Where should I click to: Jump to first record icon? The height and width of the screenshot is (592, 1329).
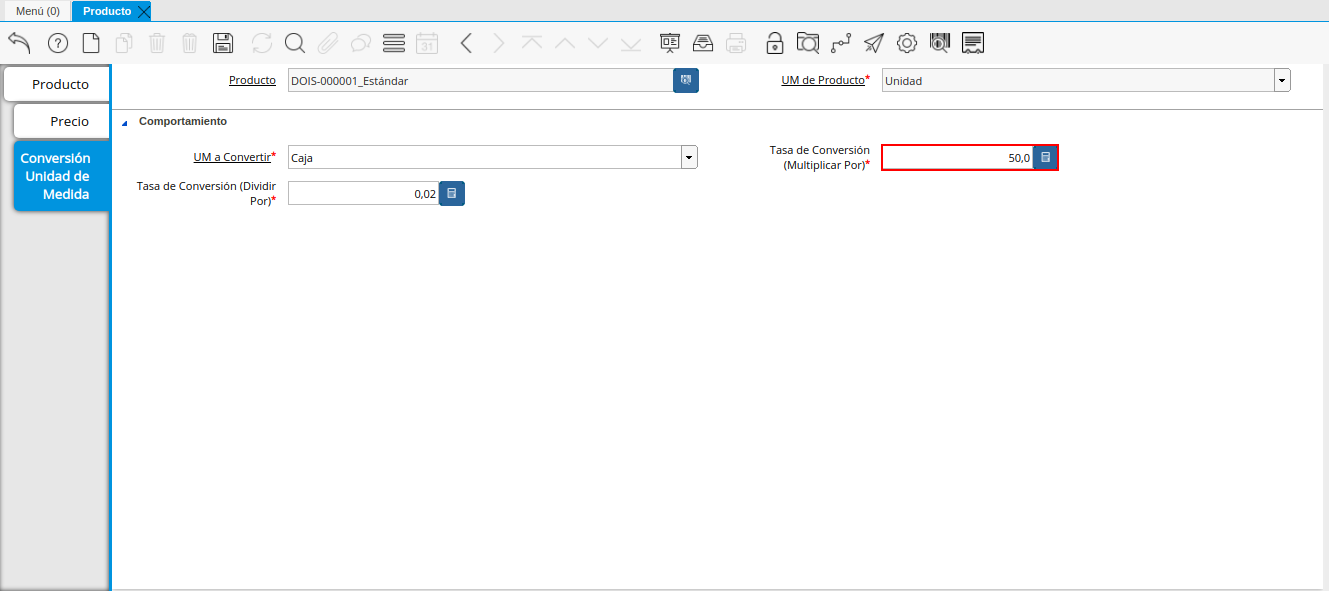[532, 43]
